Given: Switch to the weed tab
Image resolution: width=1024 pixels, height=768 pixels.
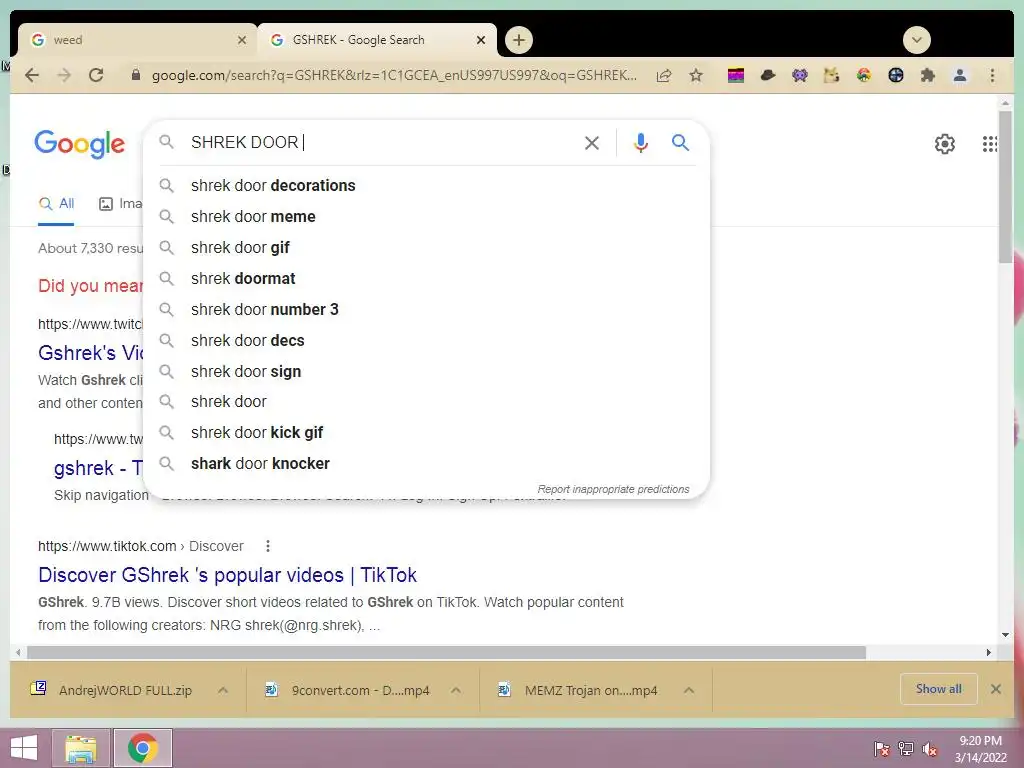Looking at the screenshot, I should (x=137, y=40).
